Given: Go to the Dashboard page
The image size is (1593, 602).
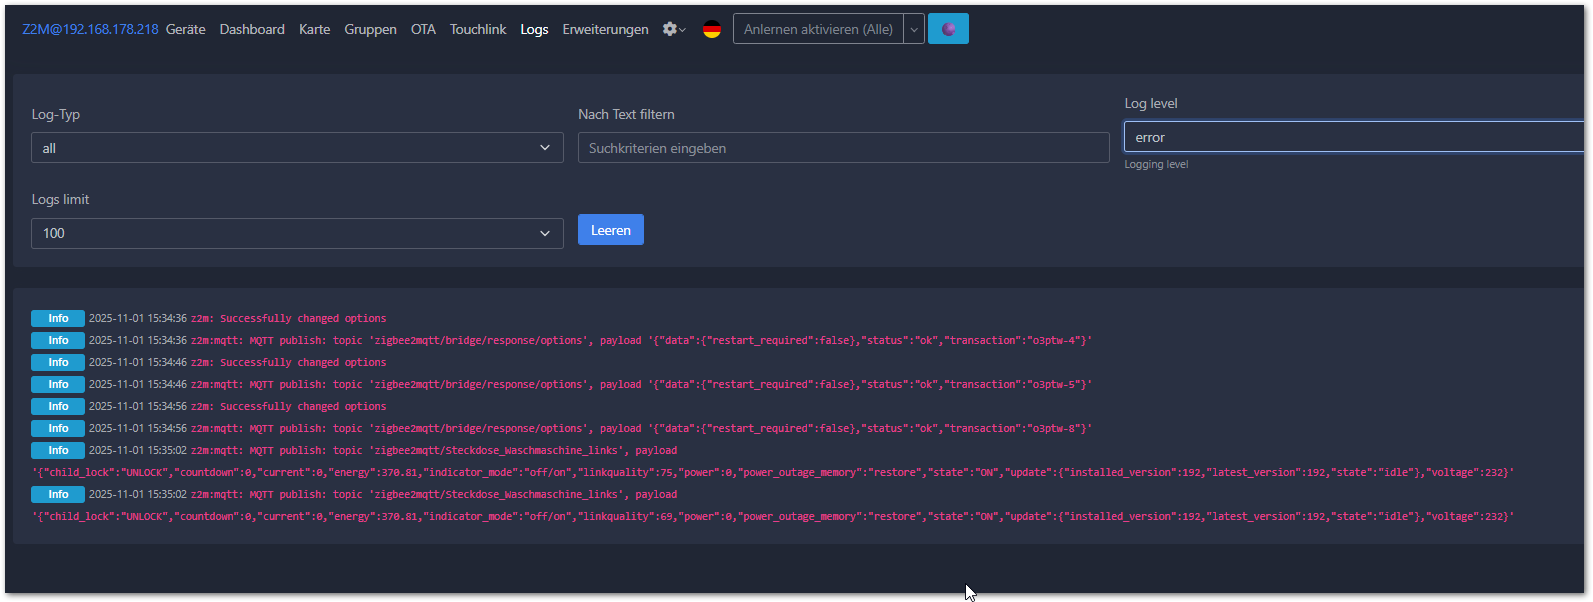Looking at the screenshot, I should coord(252,29).
